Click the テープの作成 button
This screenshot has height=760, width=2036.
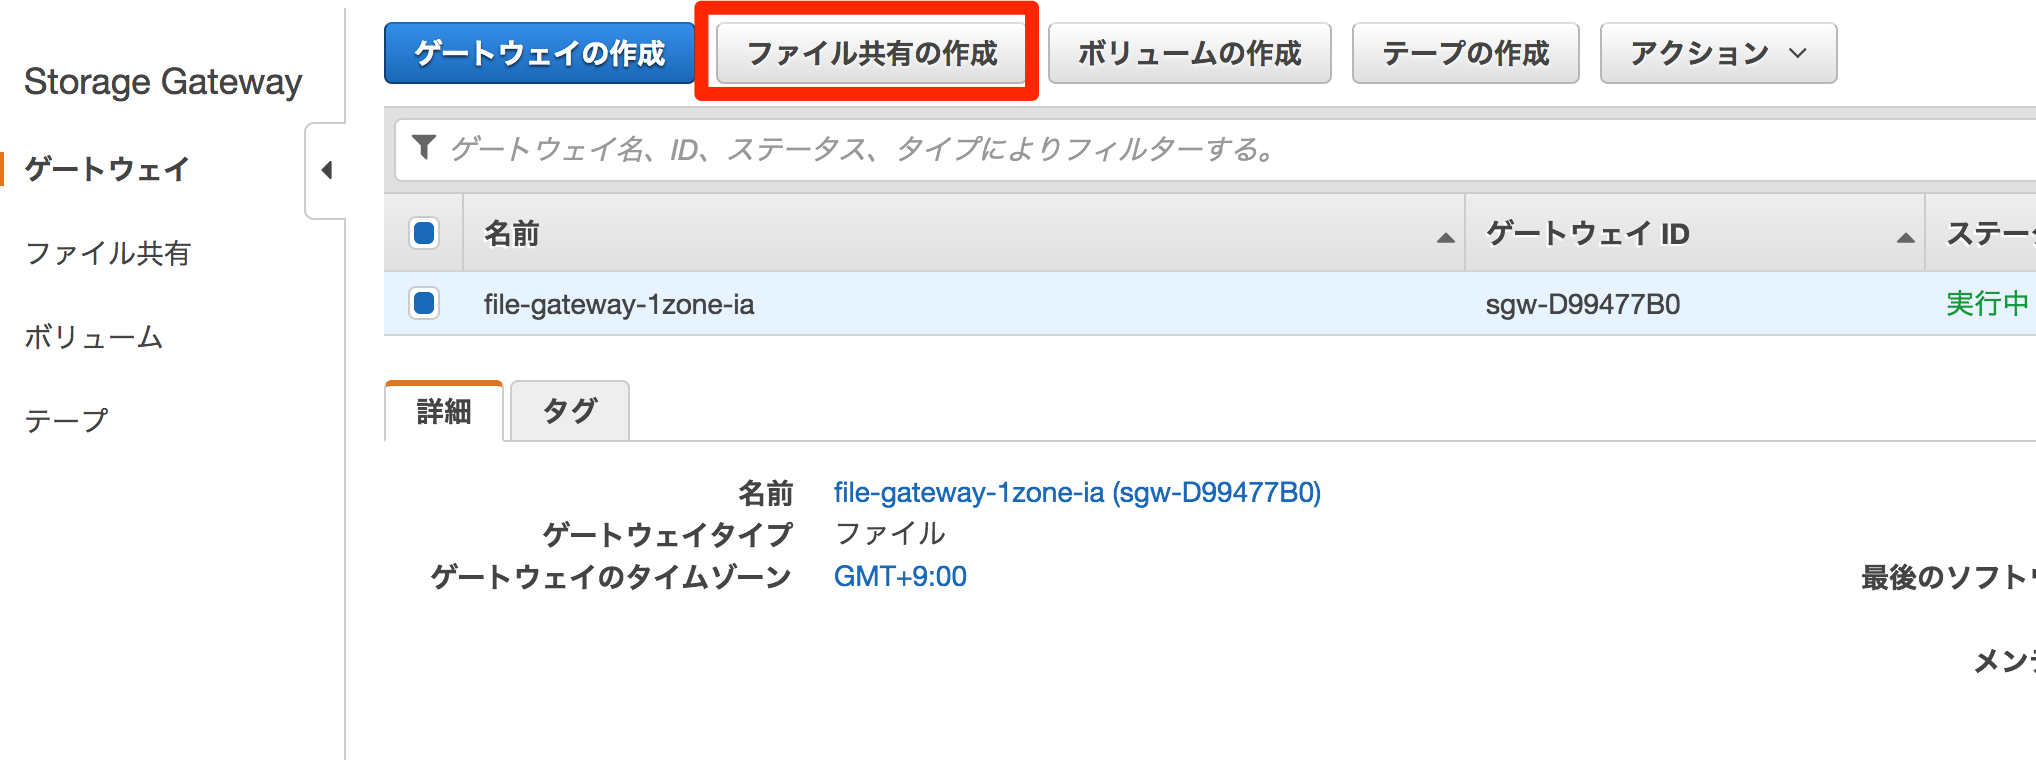(x=1465, y=53)
